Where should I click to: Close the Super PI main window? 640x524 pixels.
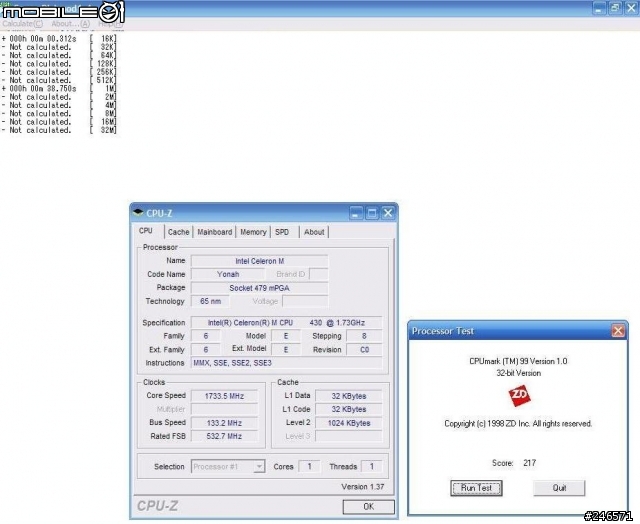631,8
